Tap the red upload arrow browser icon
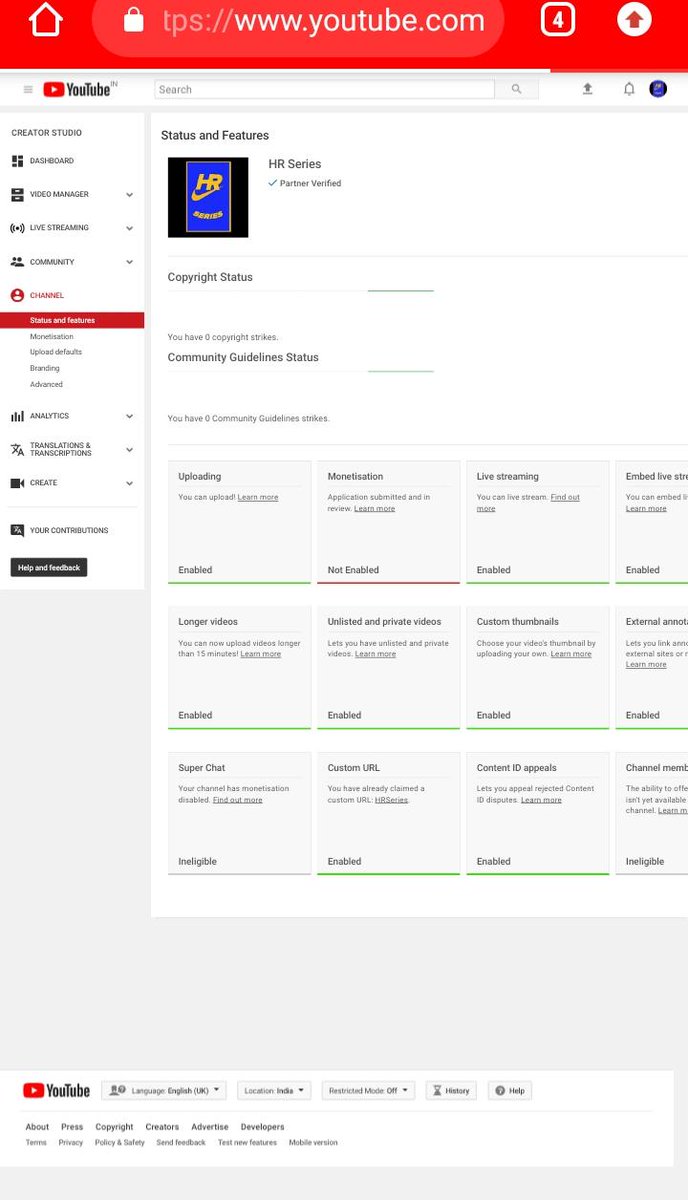The height and width of the screenshot is (1200, 688). click(x=634, y=19)
